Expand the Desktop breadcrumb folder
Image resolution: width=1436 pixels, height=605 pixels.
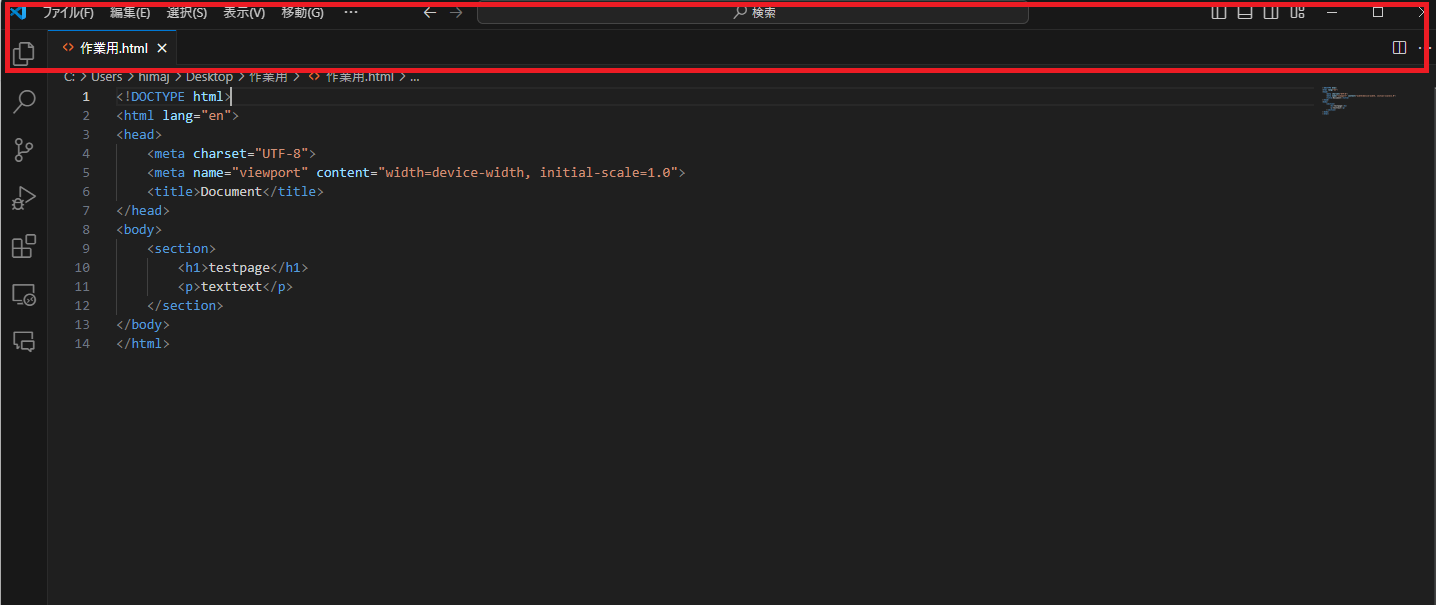click(209, 77)
